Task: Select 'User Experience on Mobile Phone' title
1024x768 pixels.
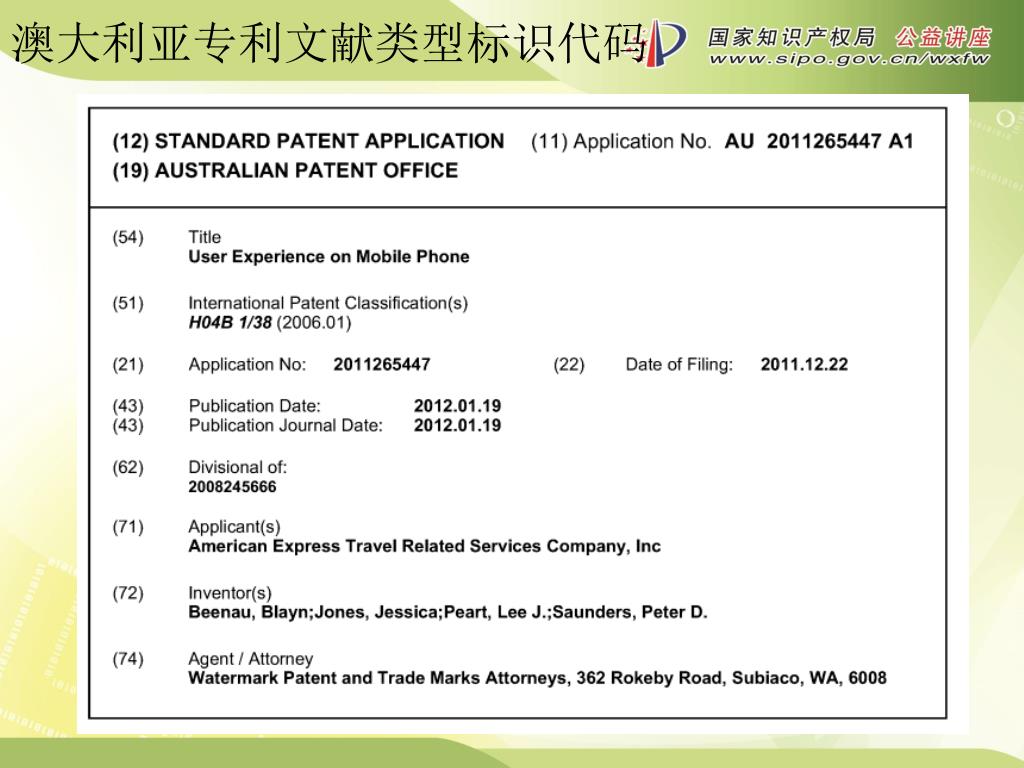Action: click(x=329, y=257)
